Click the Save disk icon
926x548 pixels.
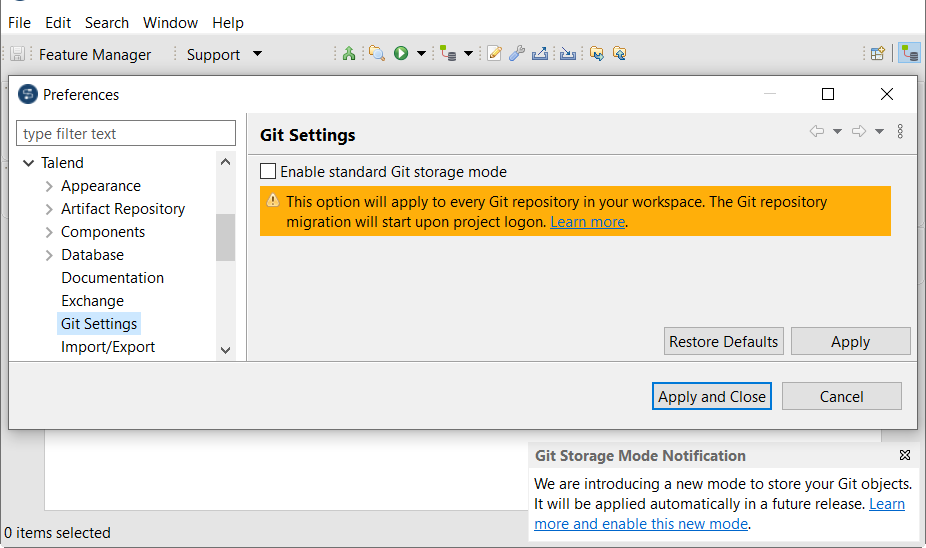point(18,54)
